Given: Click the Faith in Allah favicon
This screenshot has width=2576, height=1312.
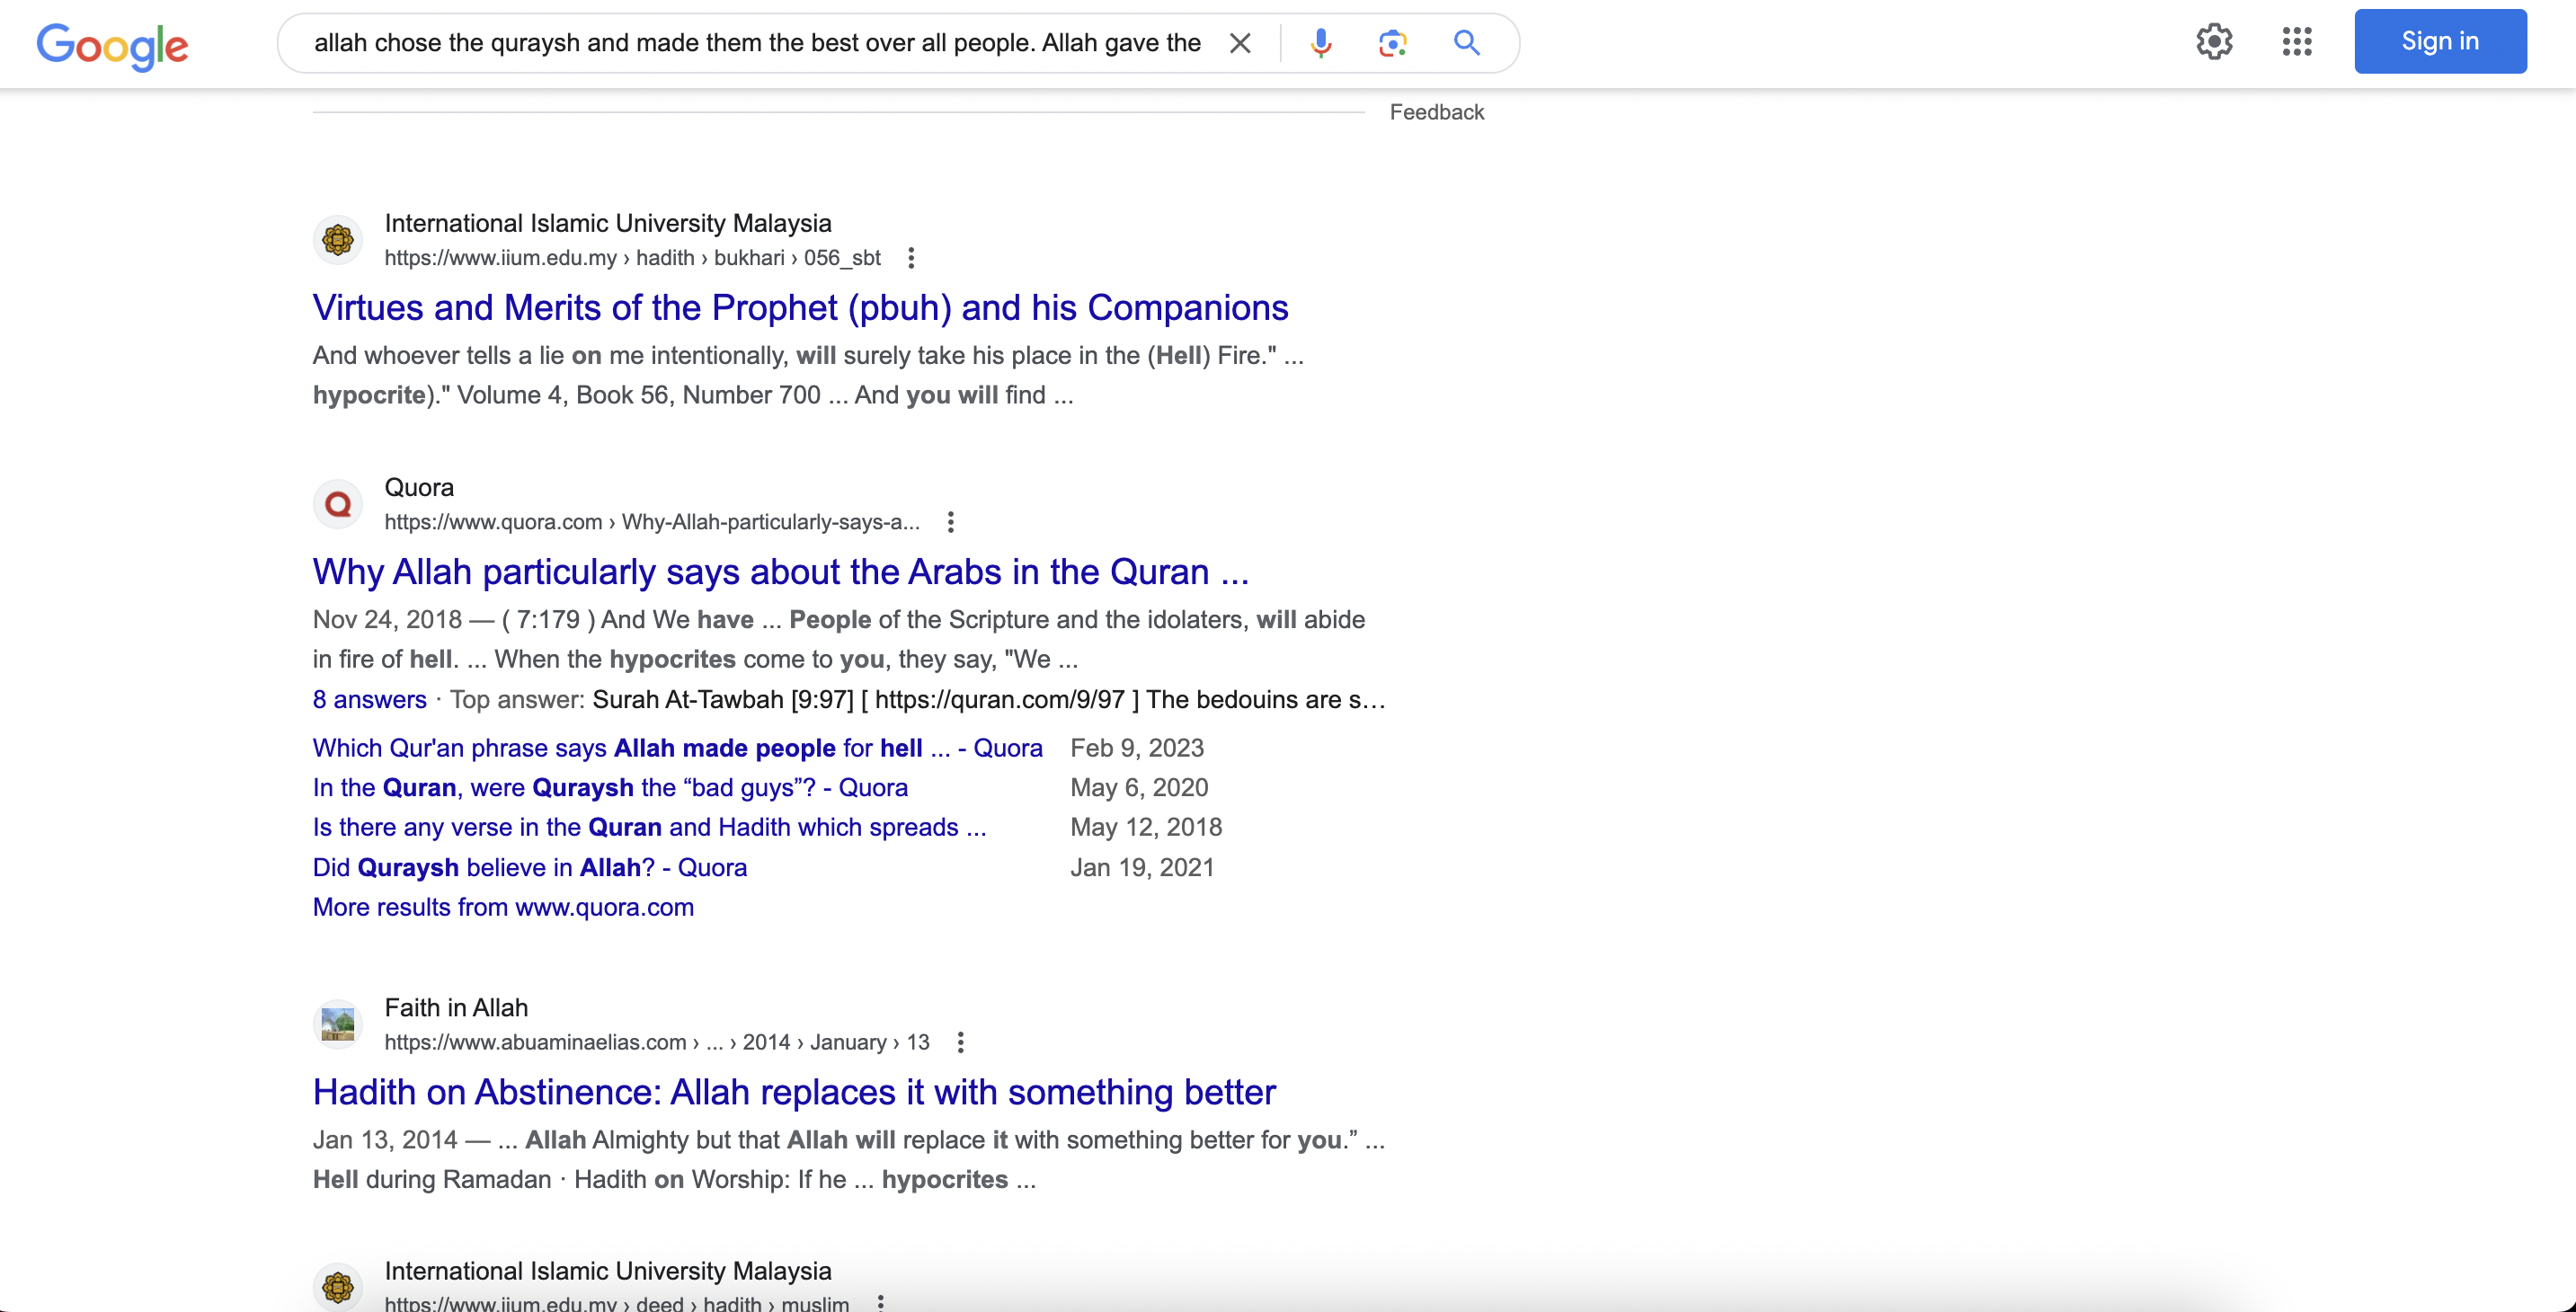Looking at the screenshot, I should point(338,1024).
